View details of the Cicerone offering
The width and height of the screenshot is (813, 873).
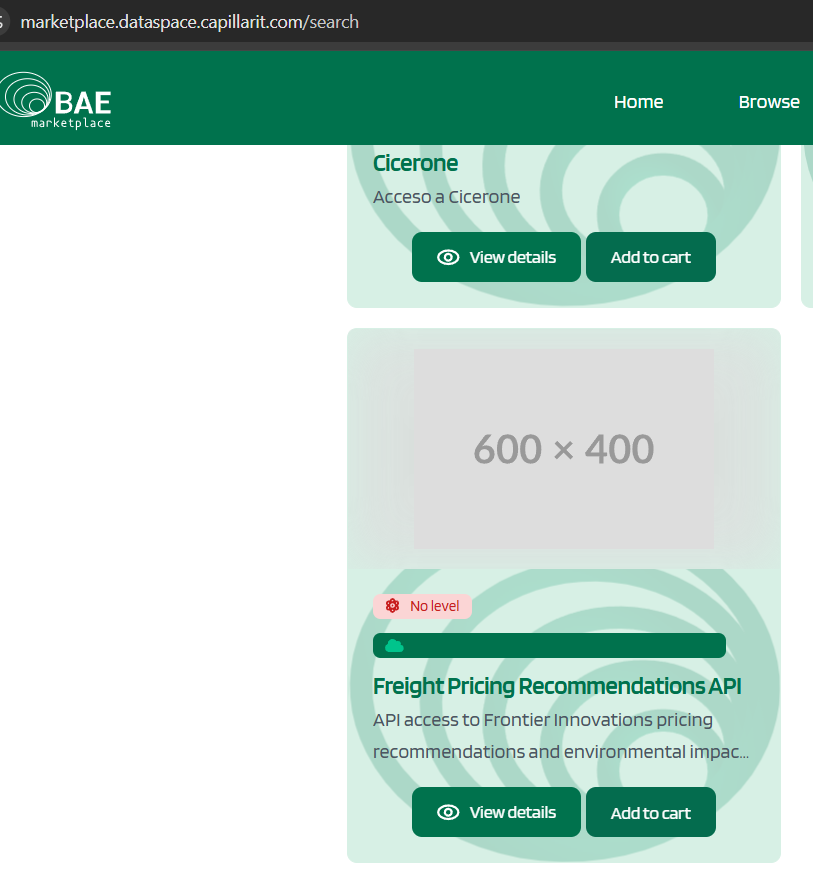tap(496, 257)
